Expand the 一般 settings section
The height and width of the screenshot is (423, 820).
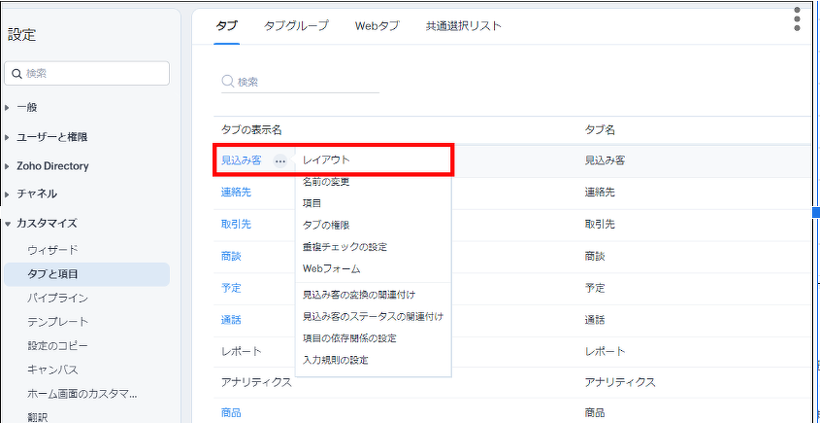28,107
